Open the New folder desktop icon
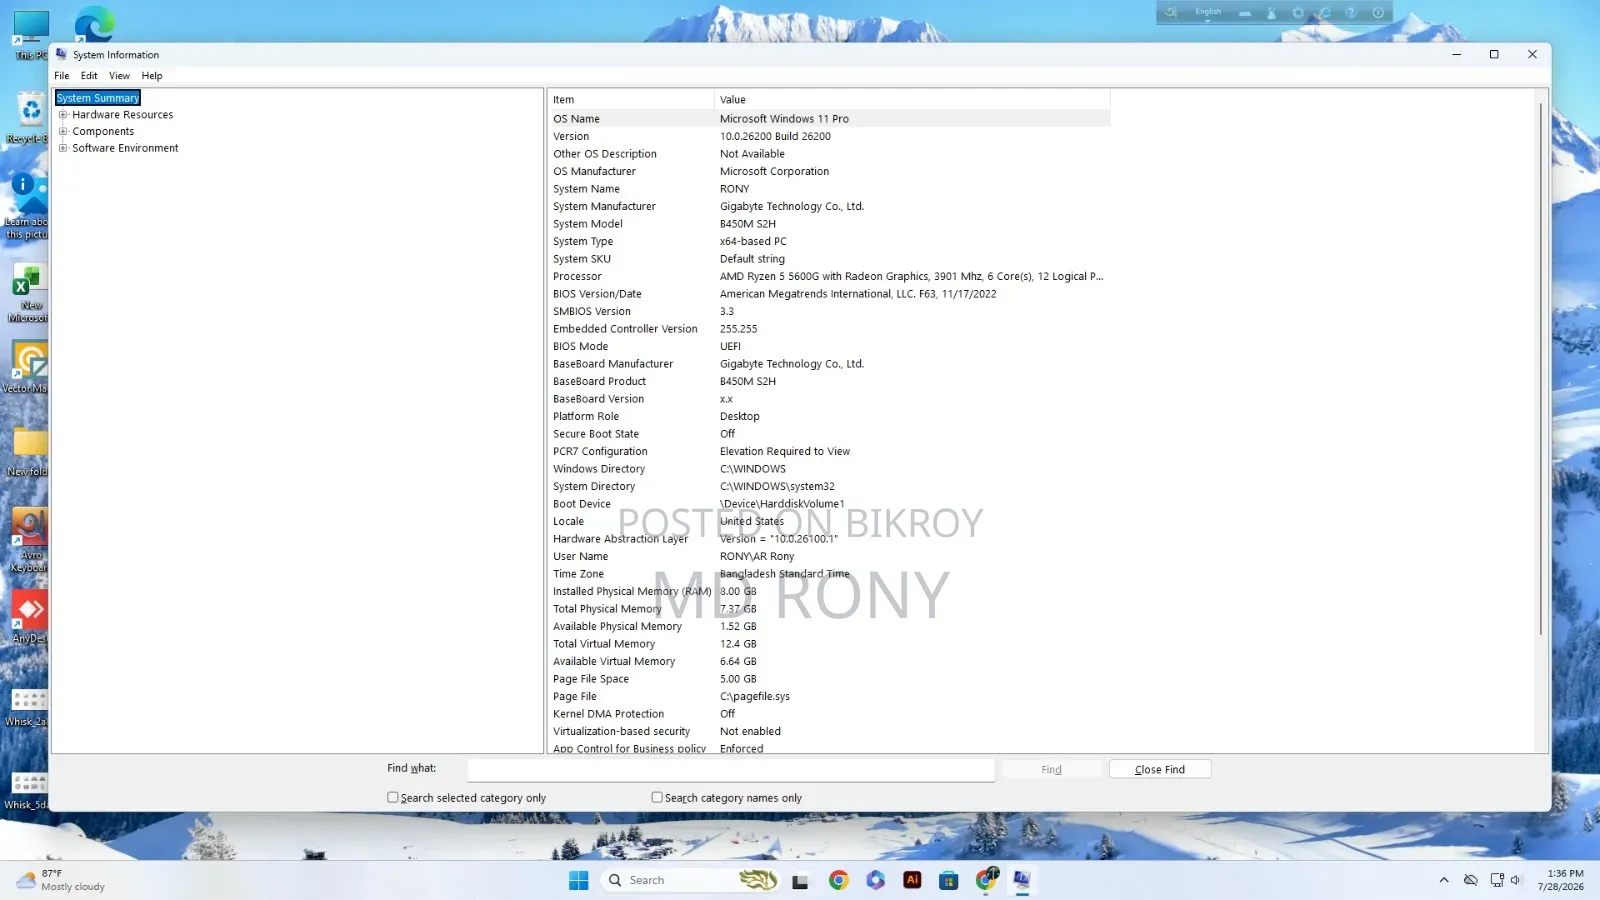 (29, 452)
